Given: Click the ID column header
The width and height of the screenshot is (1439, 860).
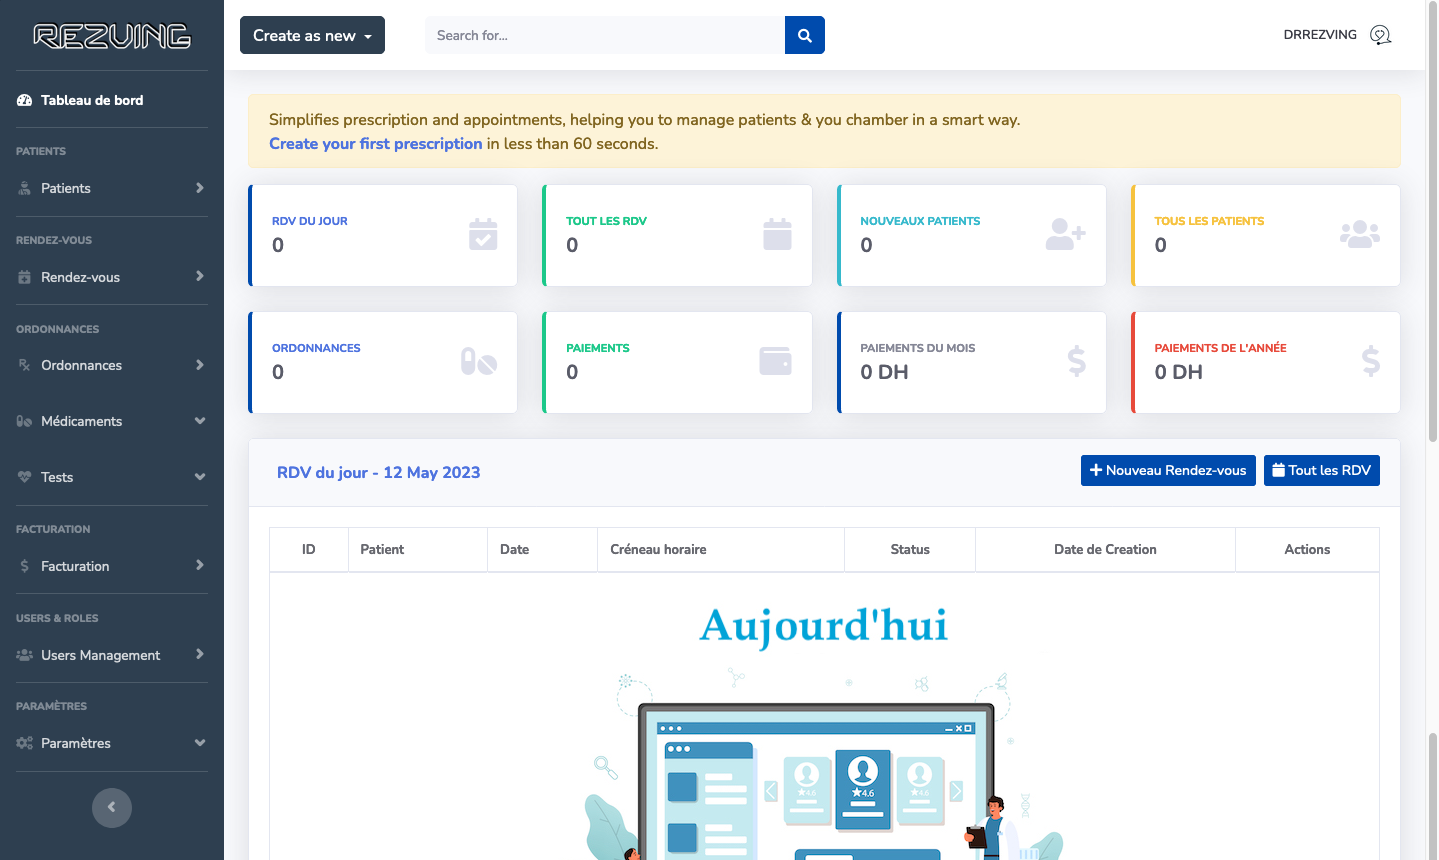Looking at the screenshot, I should 309,549.
